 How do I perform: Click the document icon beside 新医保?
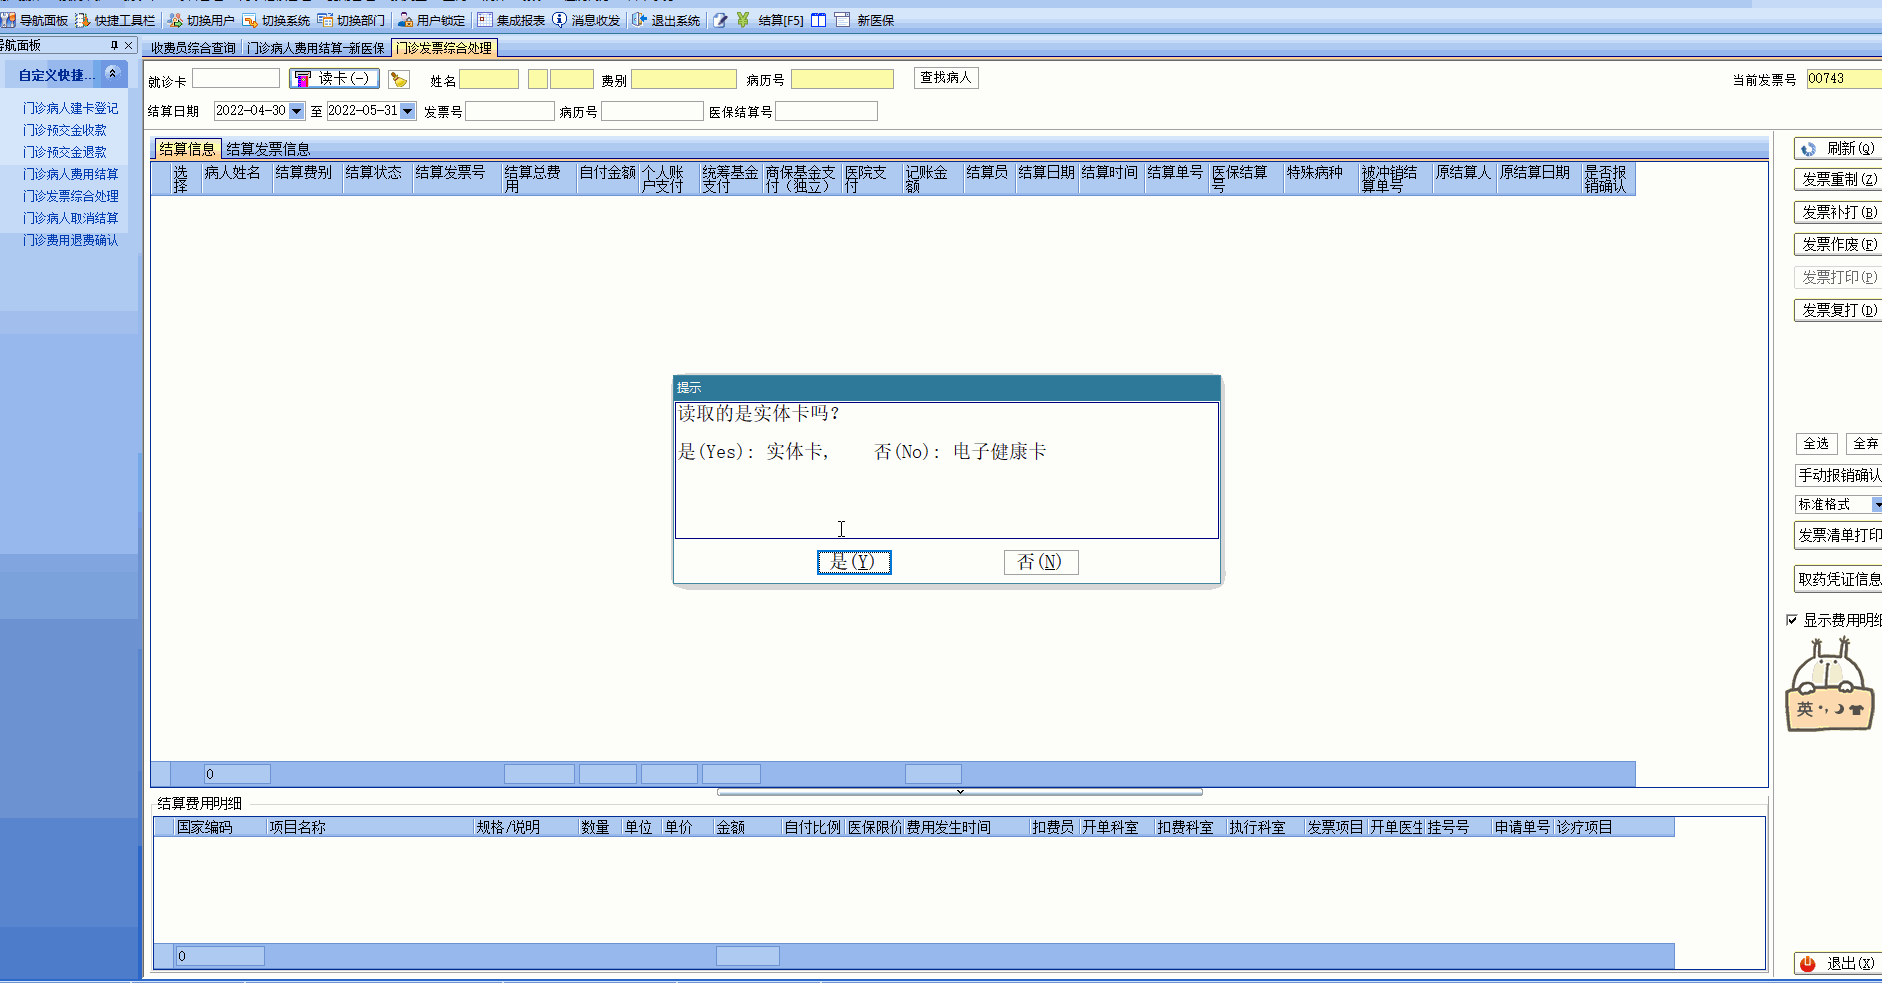(x=842, y=20)
